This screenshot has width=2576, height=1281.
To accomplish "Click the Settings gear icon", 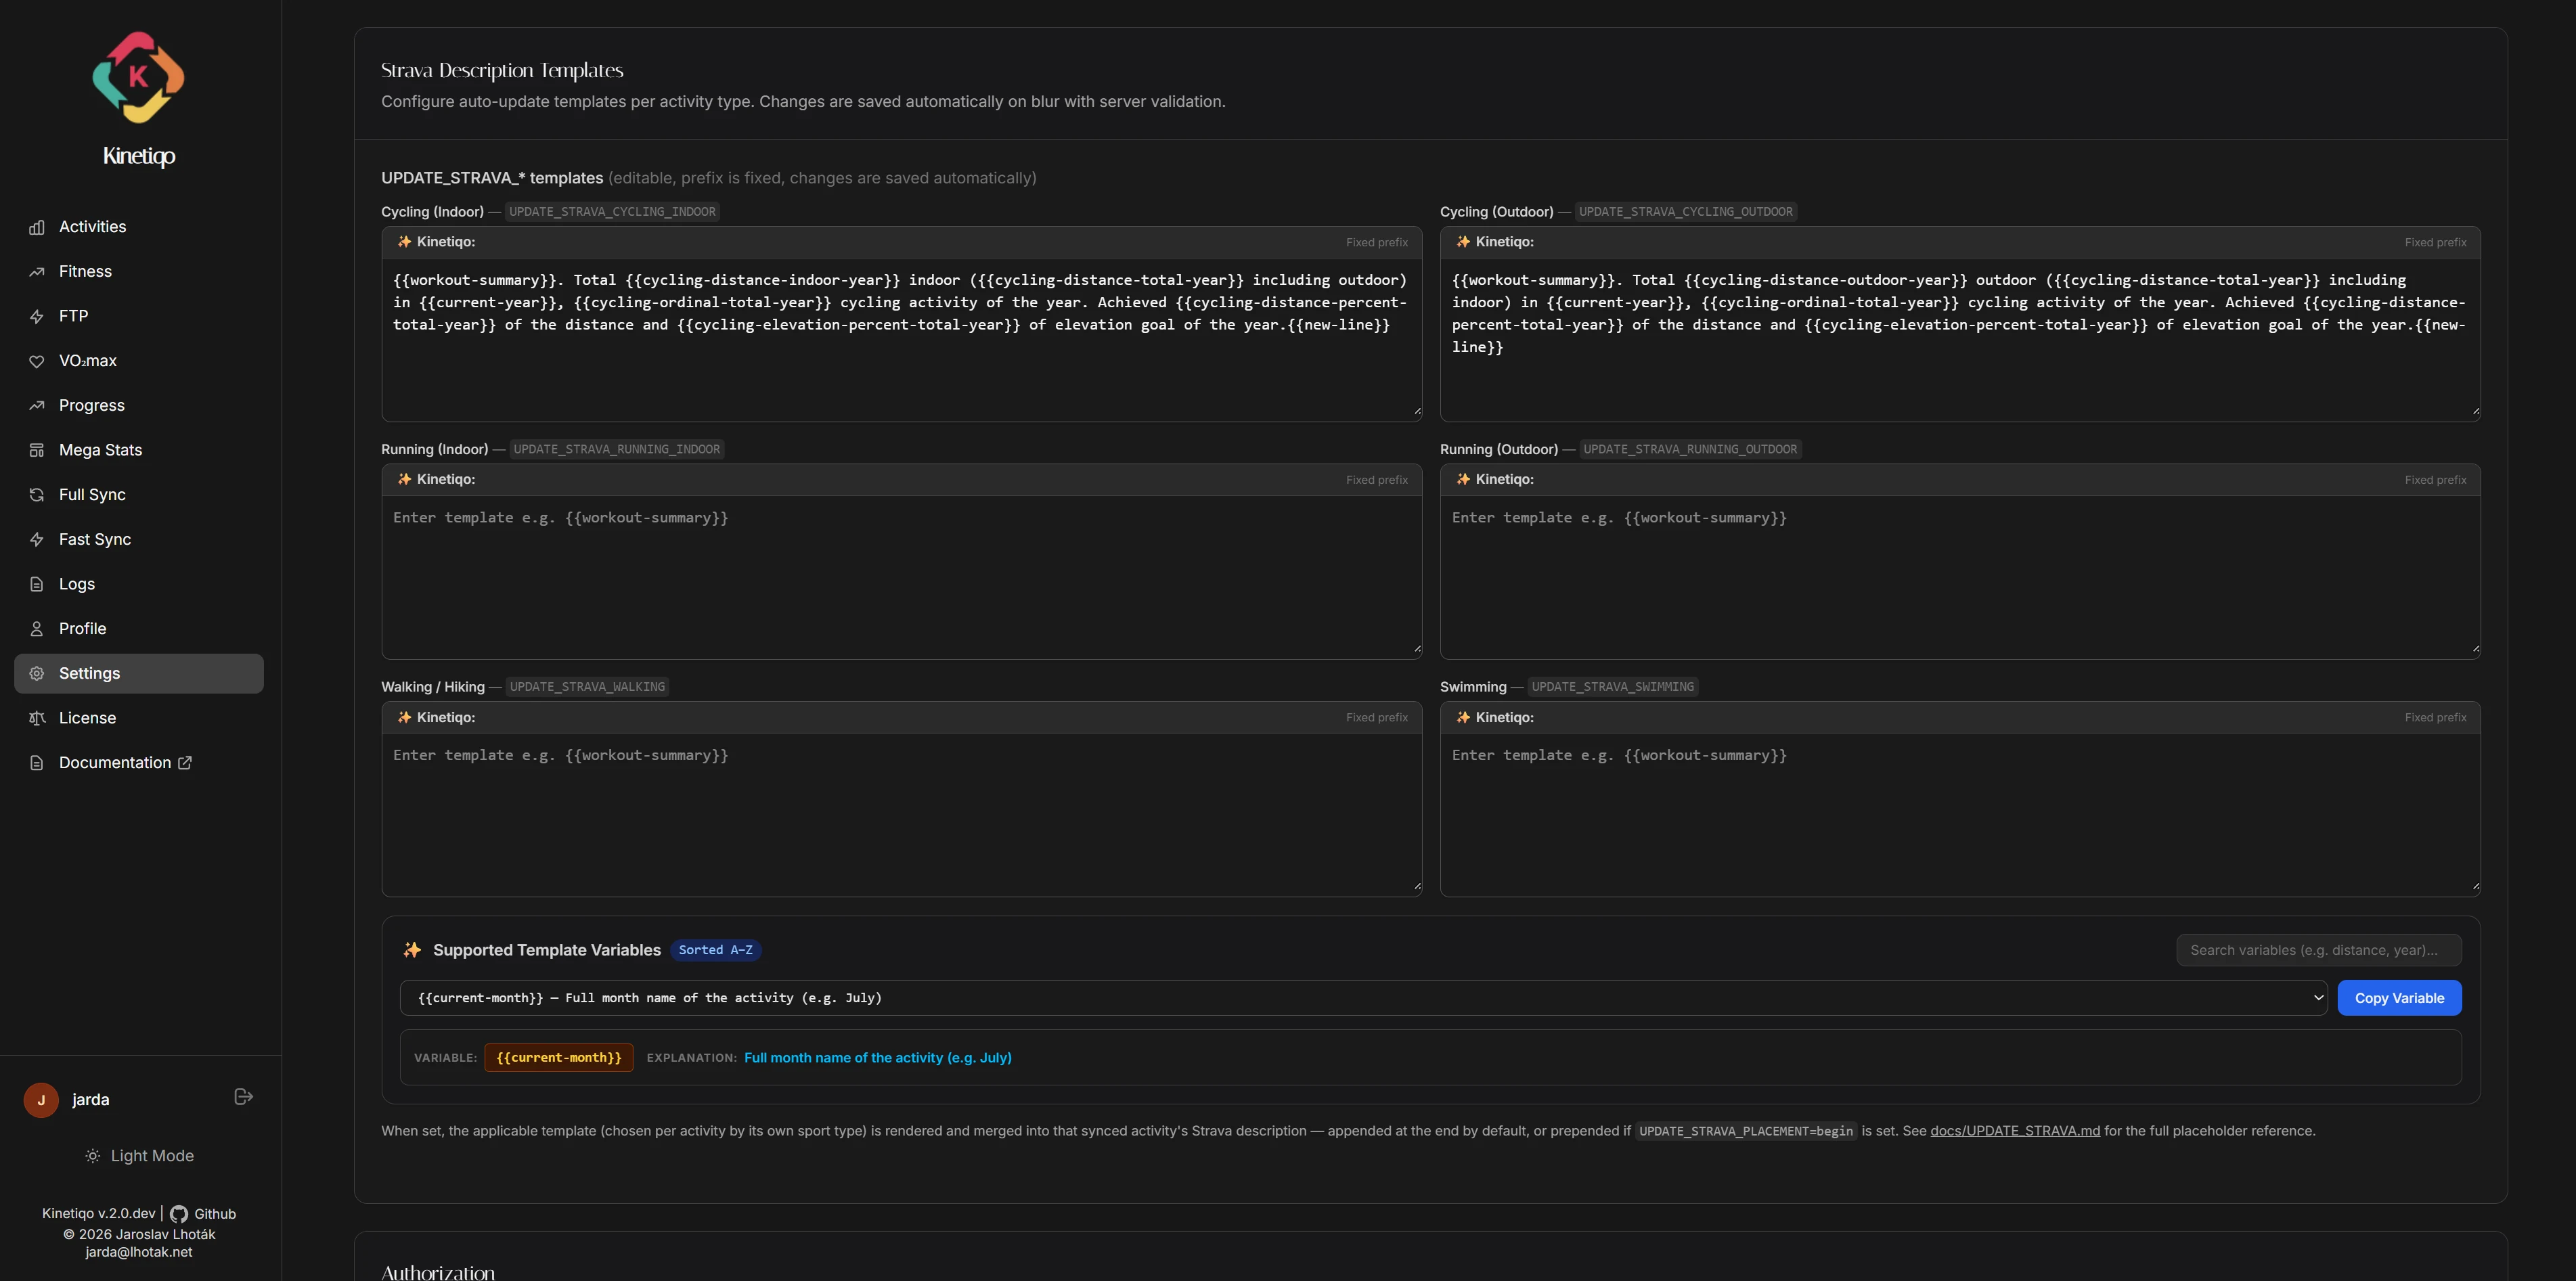I will [x=37, y=673].
